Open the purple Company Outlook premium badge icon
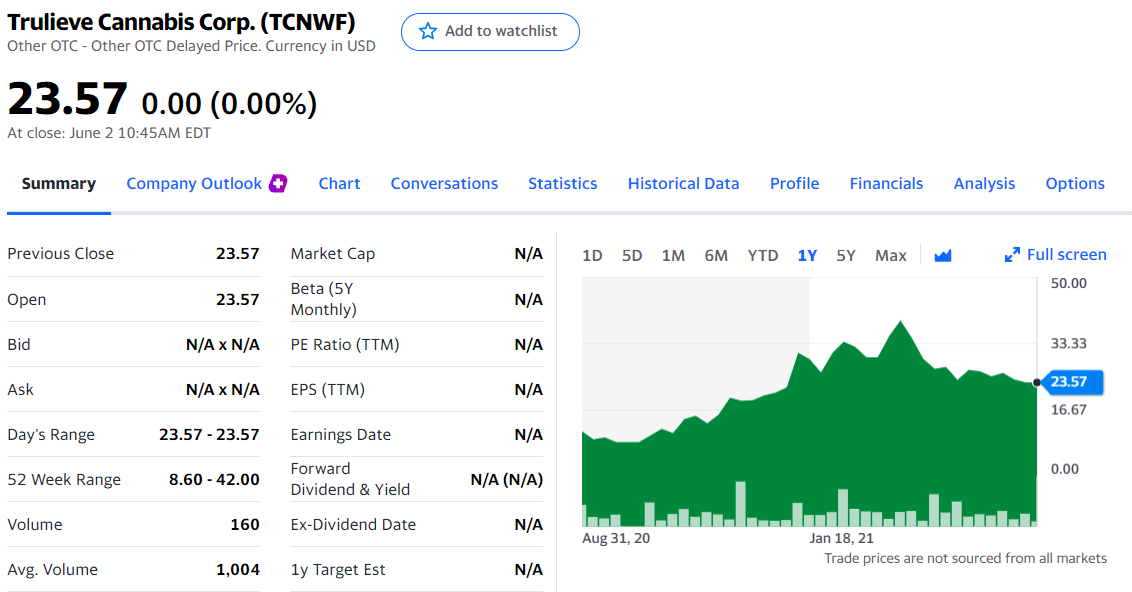The height and width of the screenshot is (592, 1132). (278, 183)
